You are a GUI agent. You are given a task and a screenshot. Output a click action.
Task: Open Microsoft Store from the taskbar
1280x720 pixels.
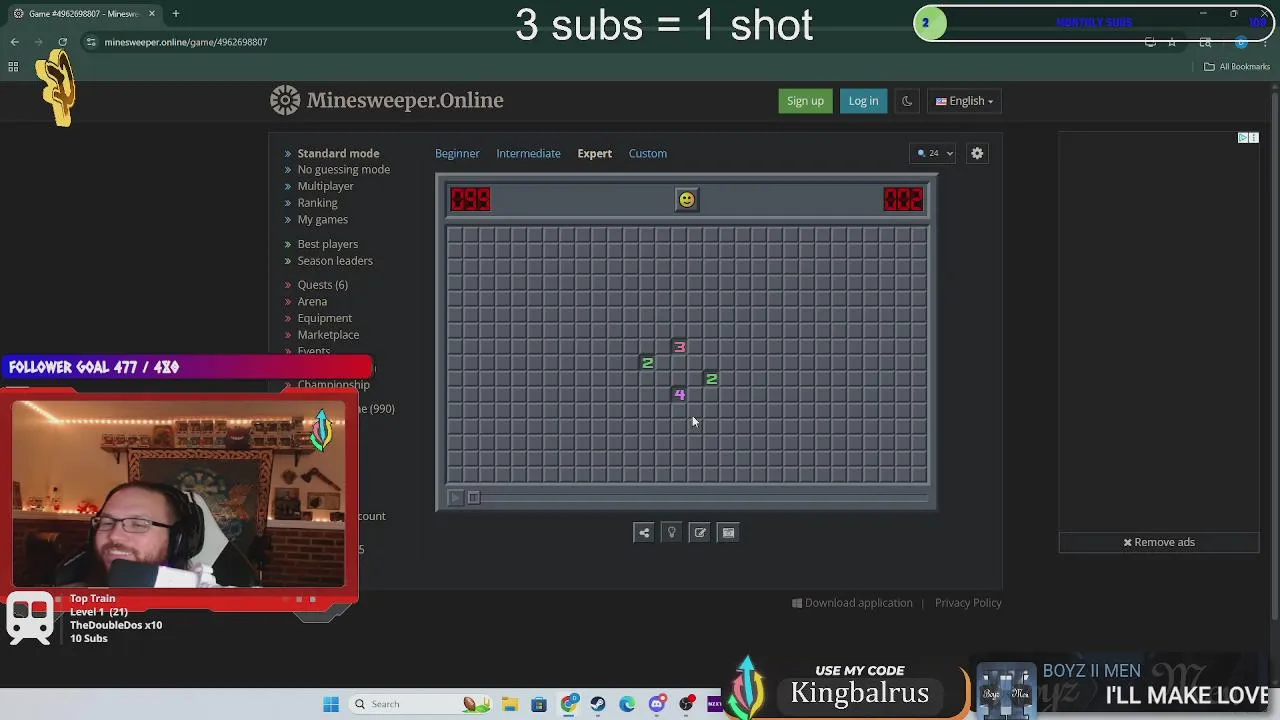pyautogui.click(x=539, y=704)
